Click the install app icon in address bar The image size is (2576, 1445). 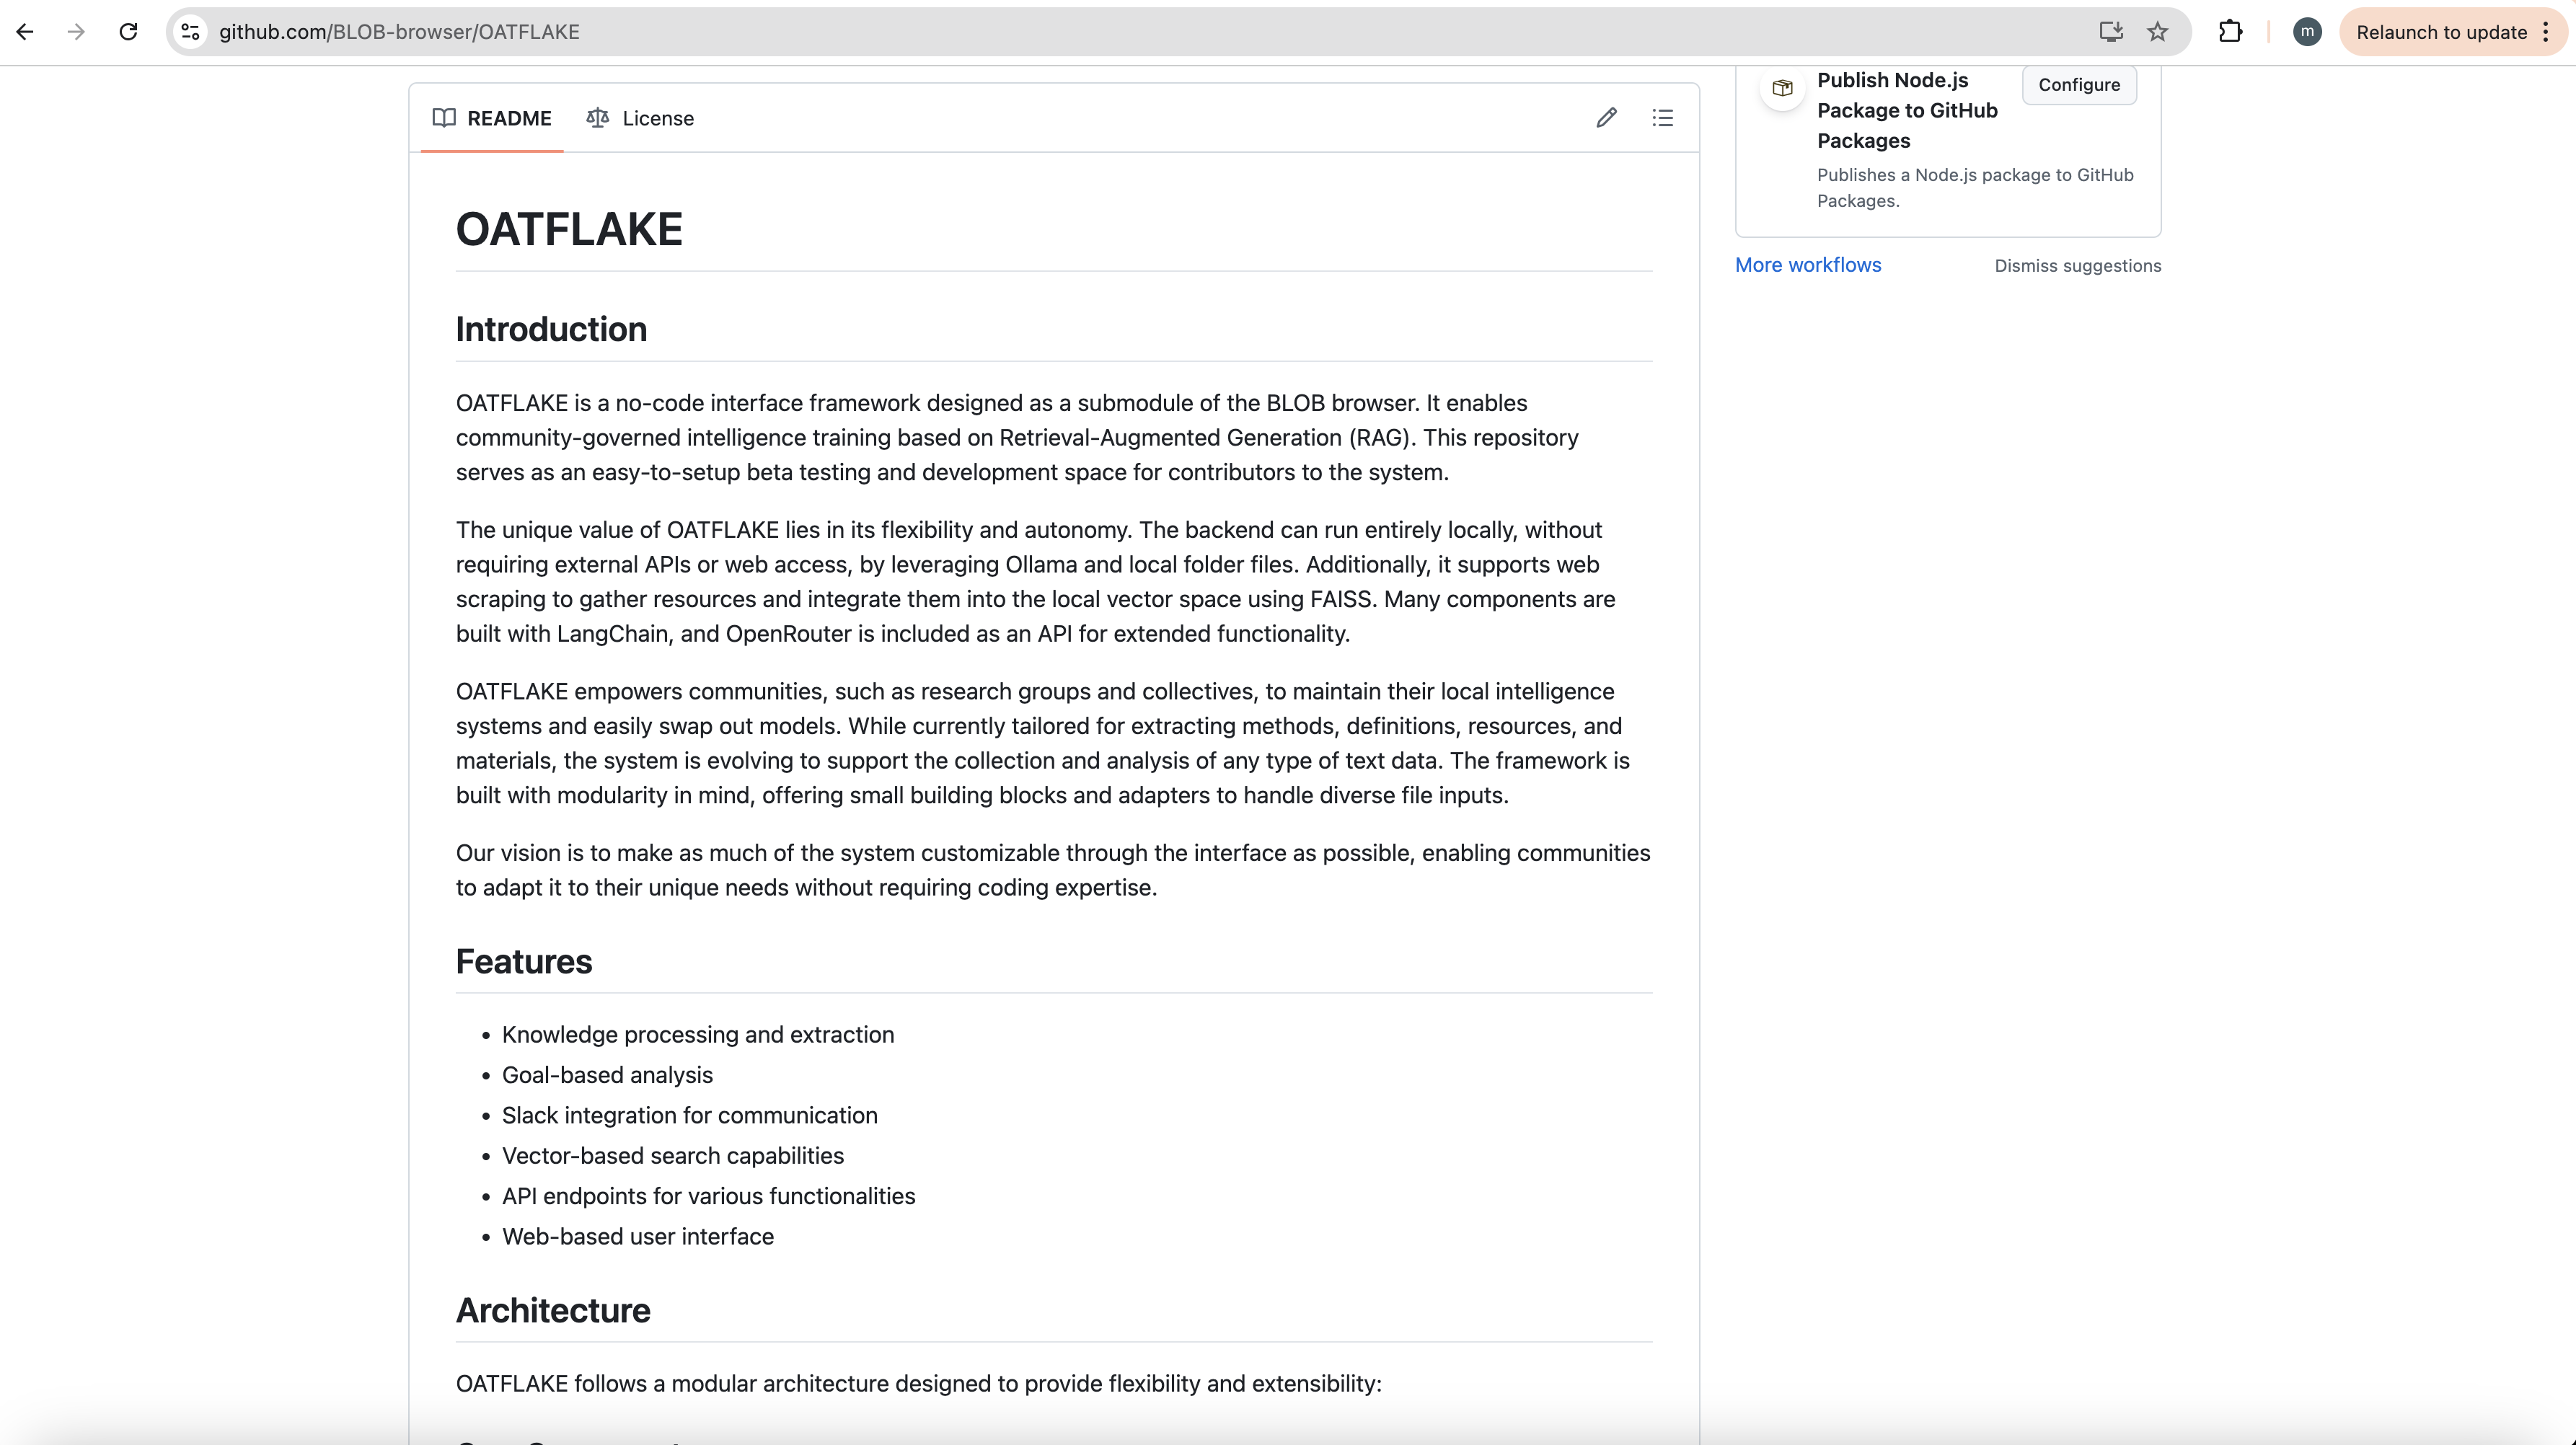click(2111, 32)
